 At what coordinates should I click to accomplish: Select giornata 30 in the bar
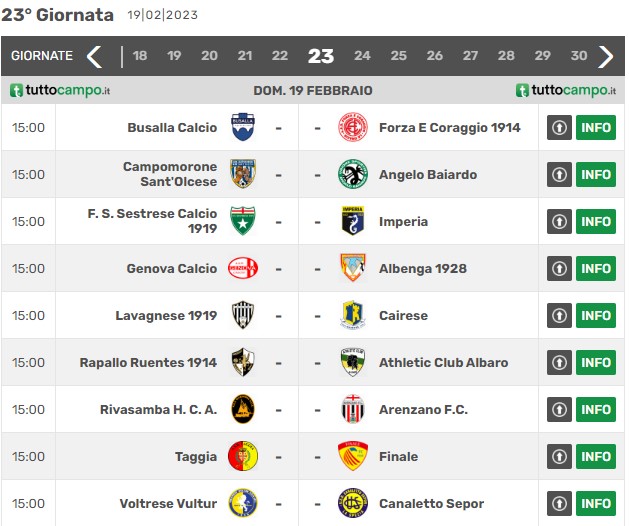(578, 55)
